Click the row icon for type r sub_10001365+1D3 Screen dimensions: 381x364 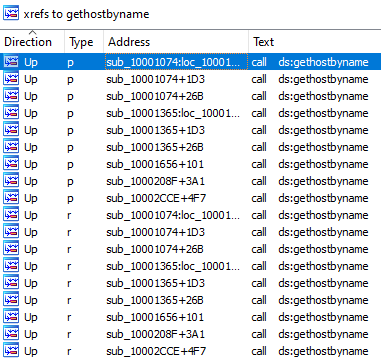point(11,283)
